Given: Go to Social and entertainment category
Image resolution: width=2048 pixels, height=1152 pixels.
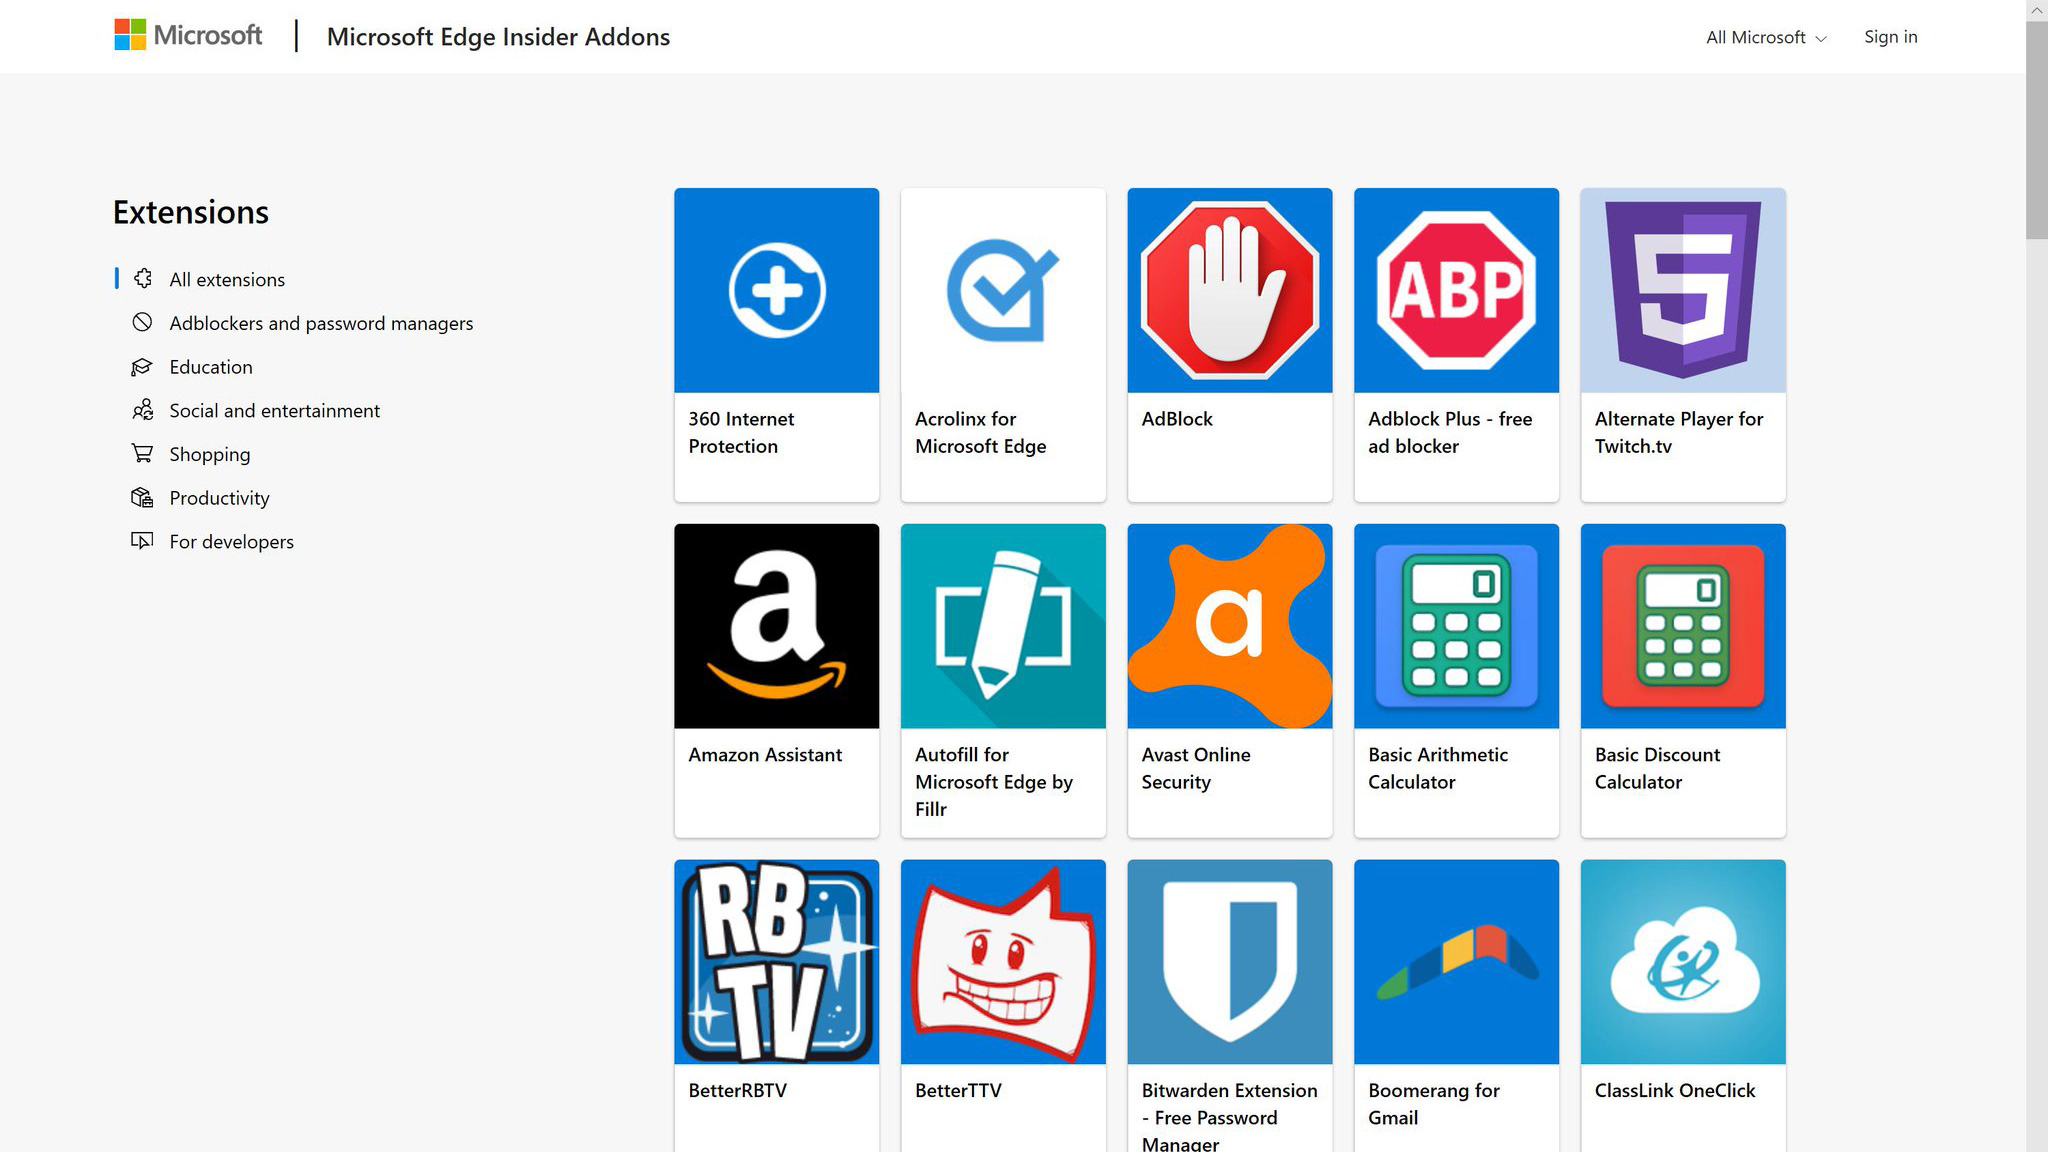Looking at the screenshot, I should point(274,411).
